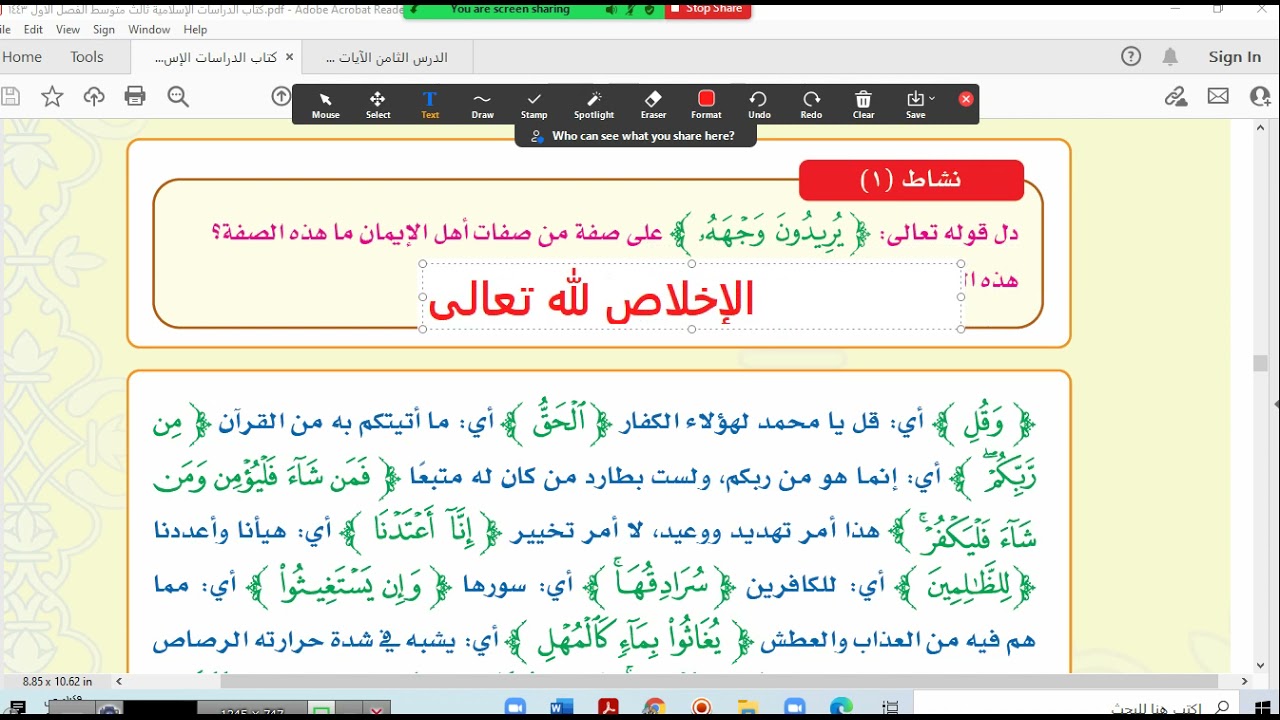Open the red Format color options
Viewport: 1280px width, 720px height.
tap(706, 105)
